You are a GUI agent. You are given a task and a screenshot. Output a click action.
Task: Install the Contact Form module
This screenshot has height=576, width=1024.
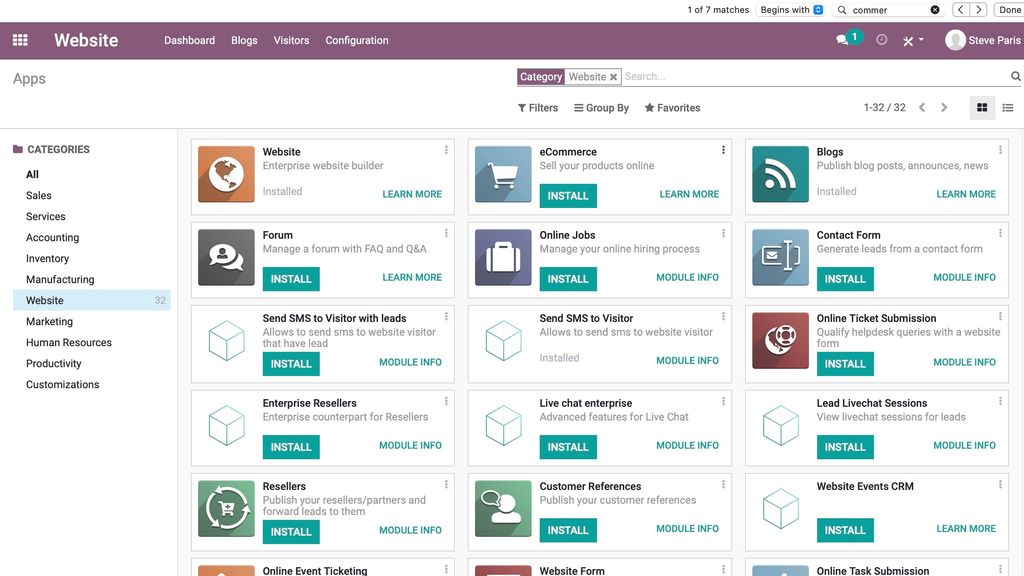845,279
